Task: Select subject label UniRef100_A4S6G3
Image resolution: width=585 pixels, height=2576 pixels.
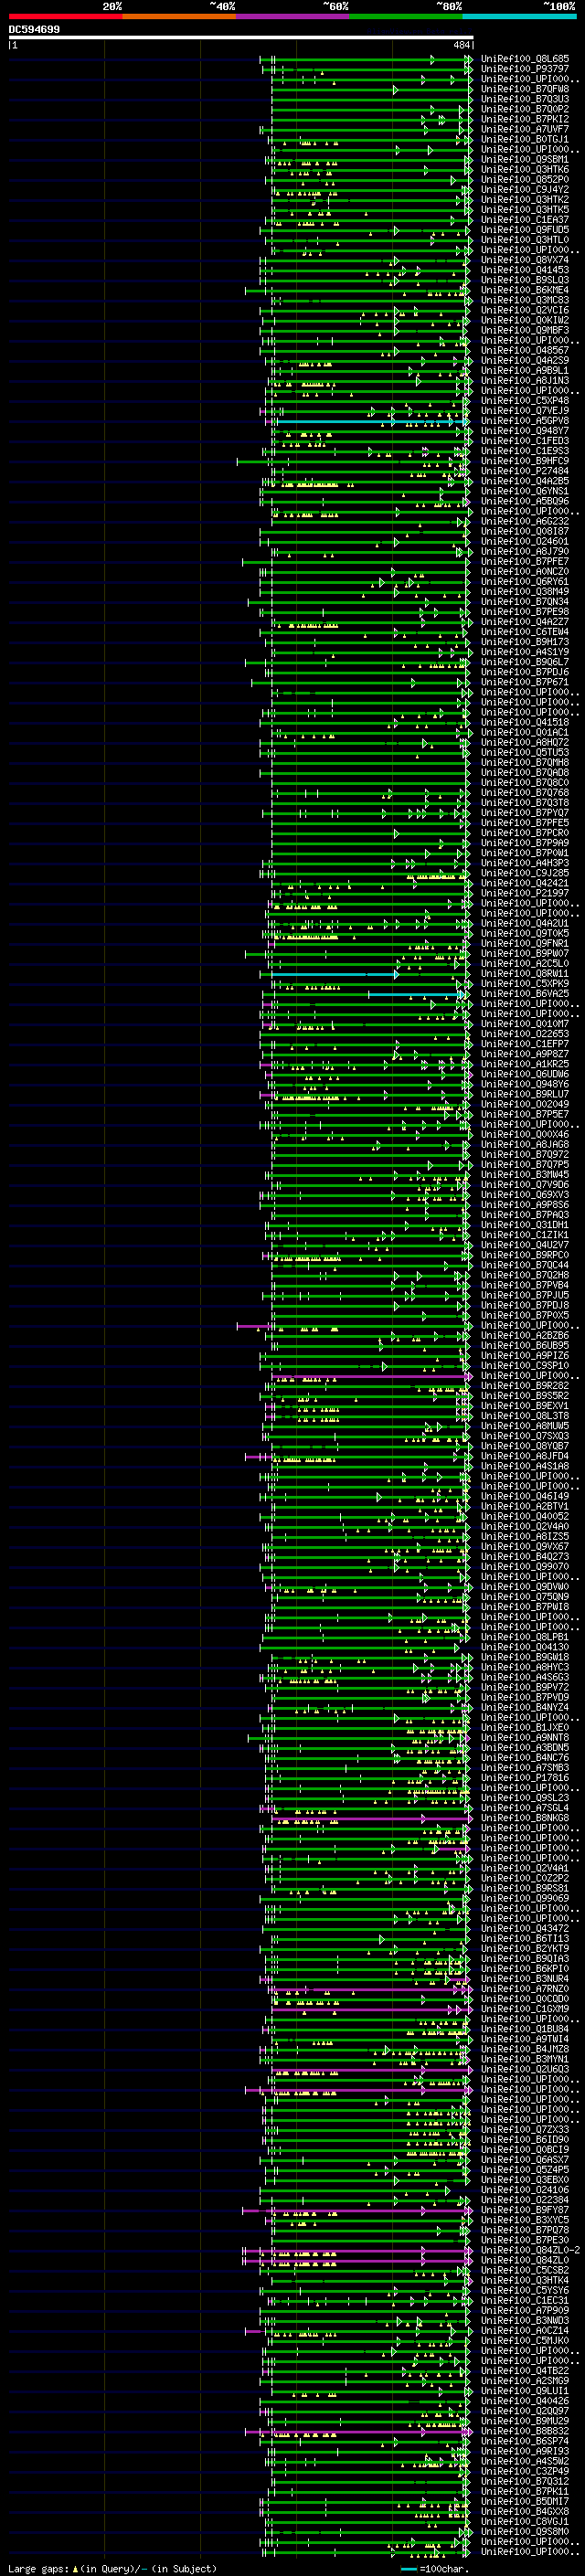Action: tap(525, 1677)
